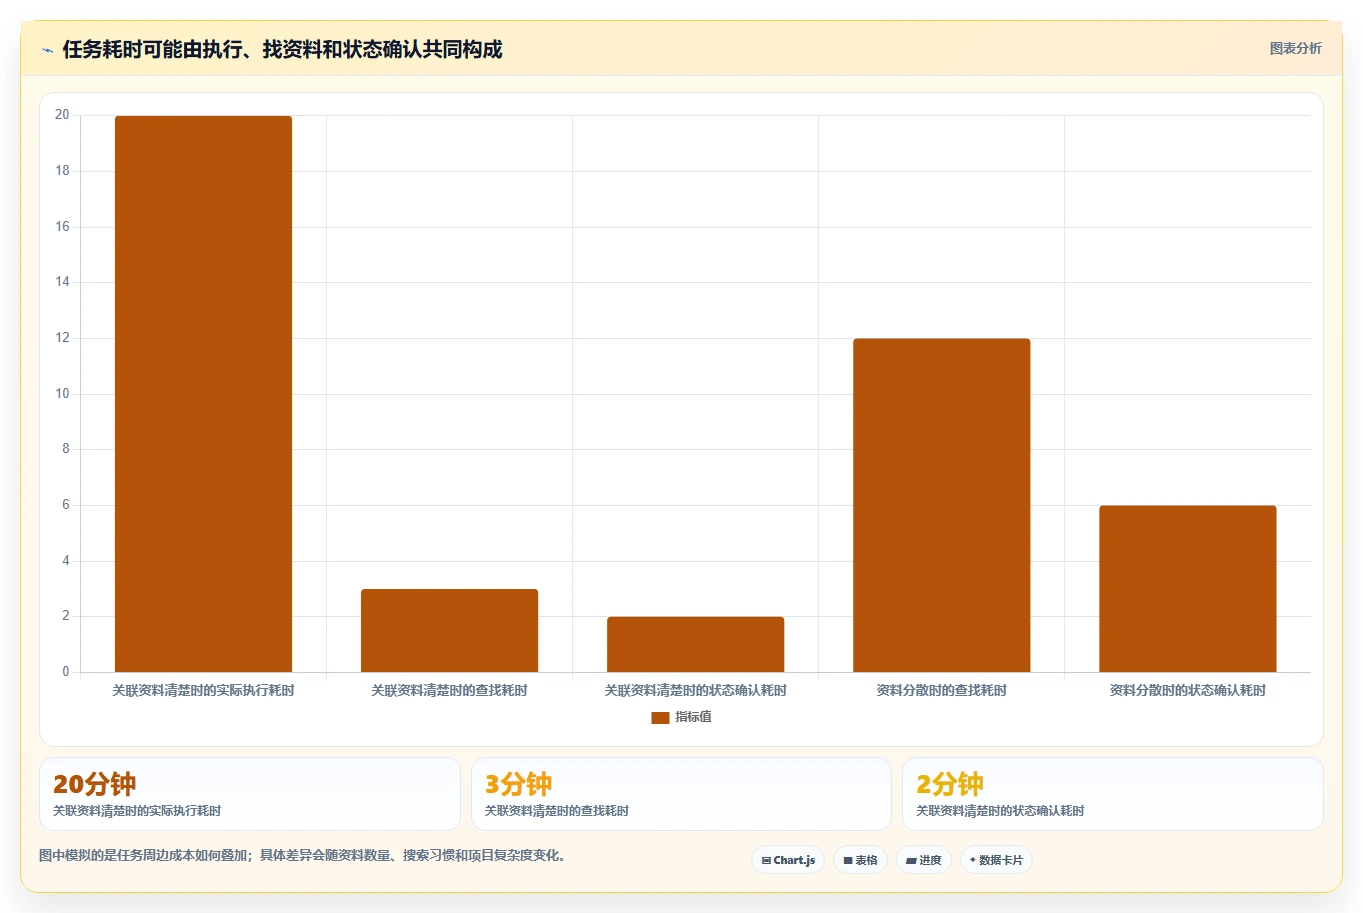This screenshot has width=1363, height=913.
Task: Click the caption under the 20分钟 card
Action: [x=137, y=811]
